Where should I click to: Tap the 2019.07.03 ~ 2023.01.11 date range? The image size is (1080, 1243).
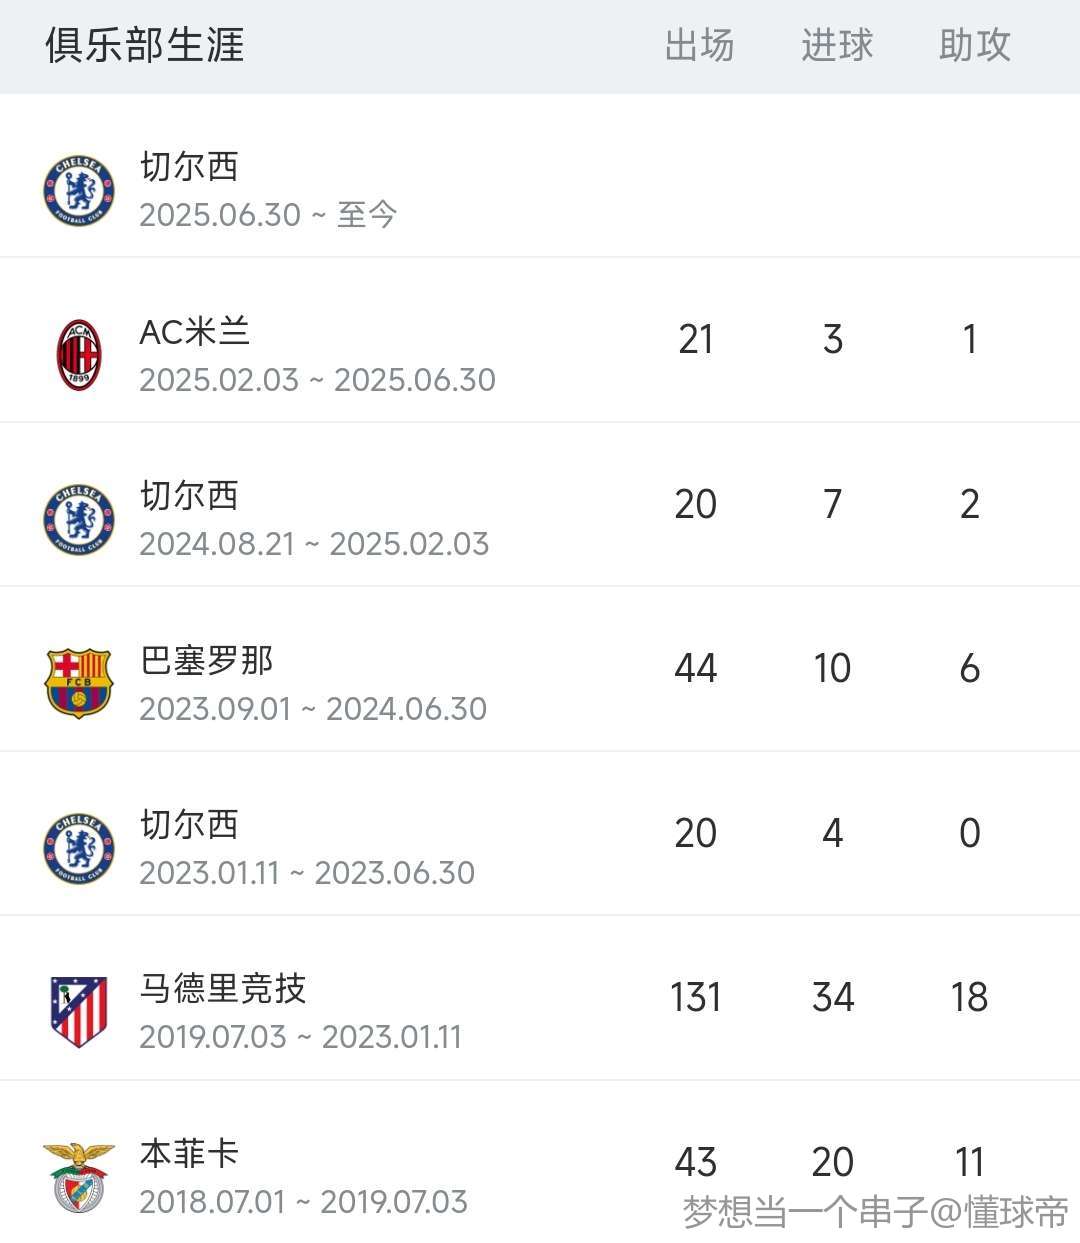[x=301, y=1037]
